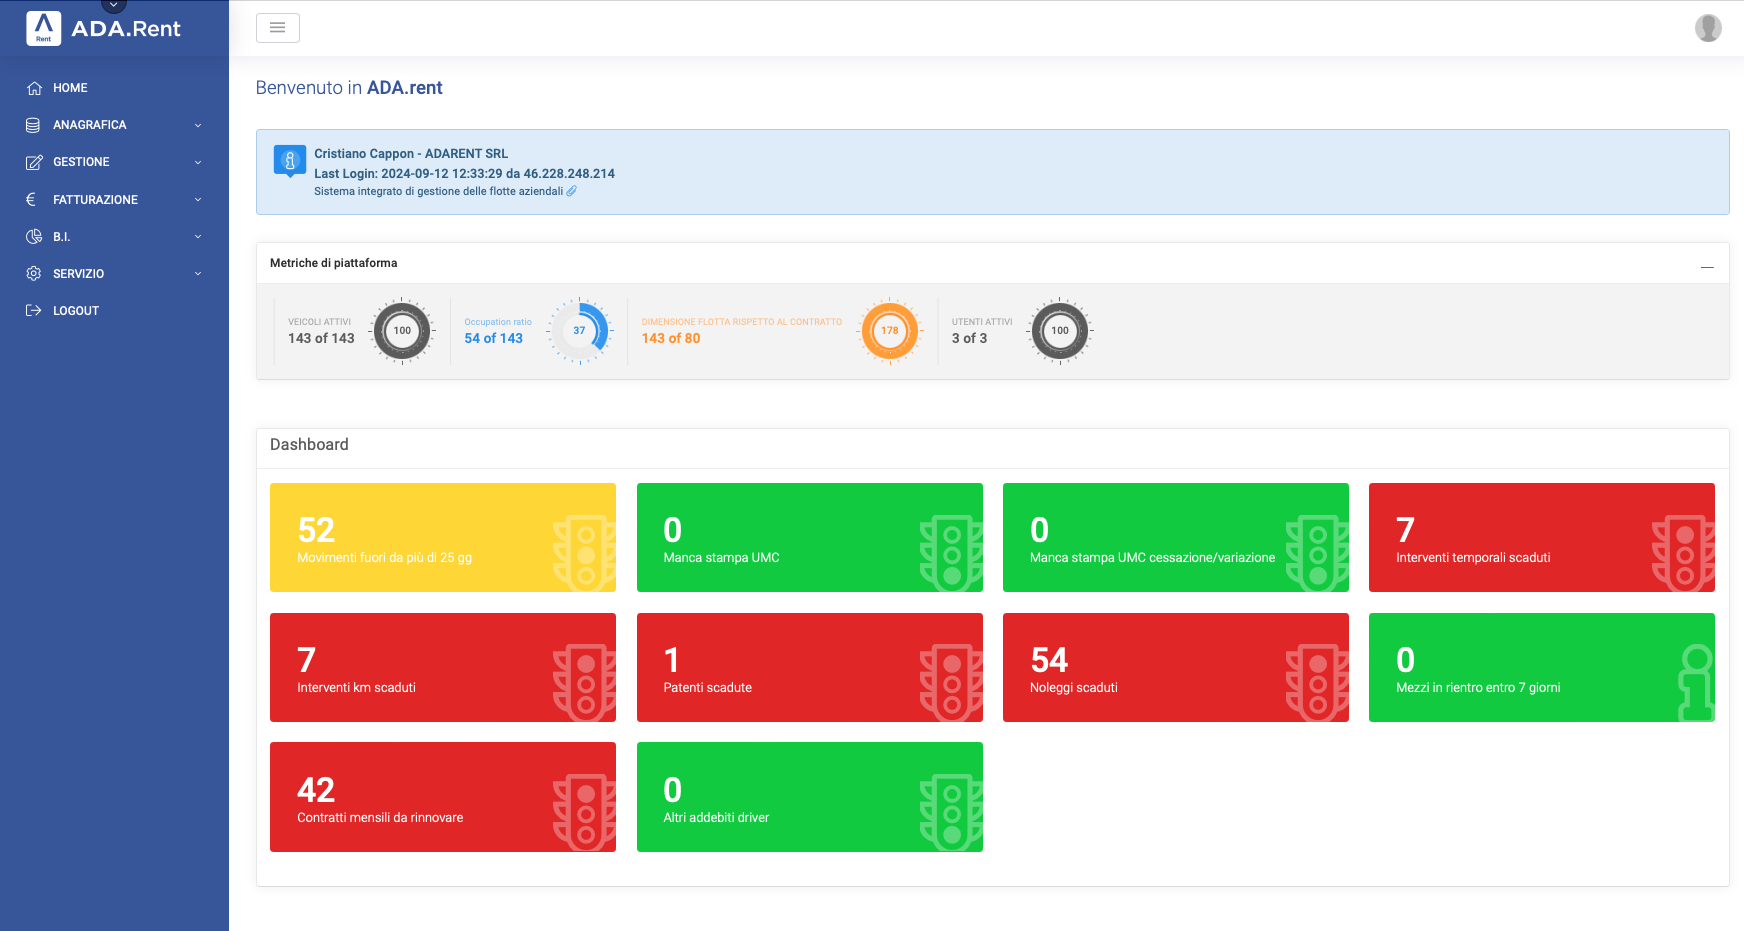
Task: Expand the Fatturazione dropdown arrow
Action: pyautogui.click(x=198, y=200)
